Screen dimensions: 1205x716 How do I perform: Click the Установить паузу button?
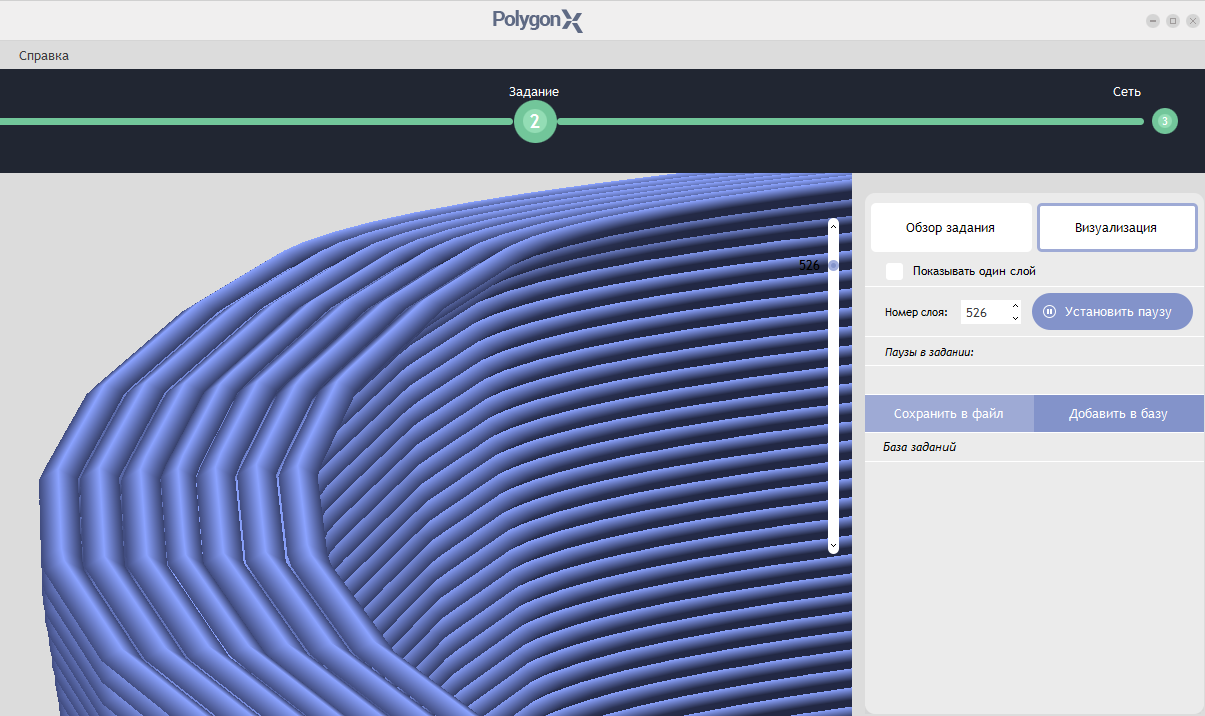point(1112,312)
